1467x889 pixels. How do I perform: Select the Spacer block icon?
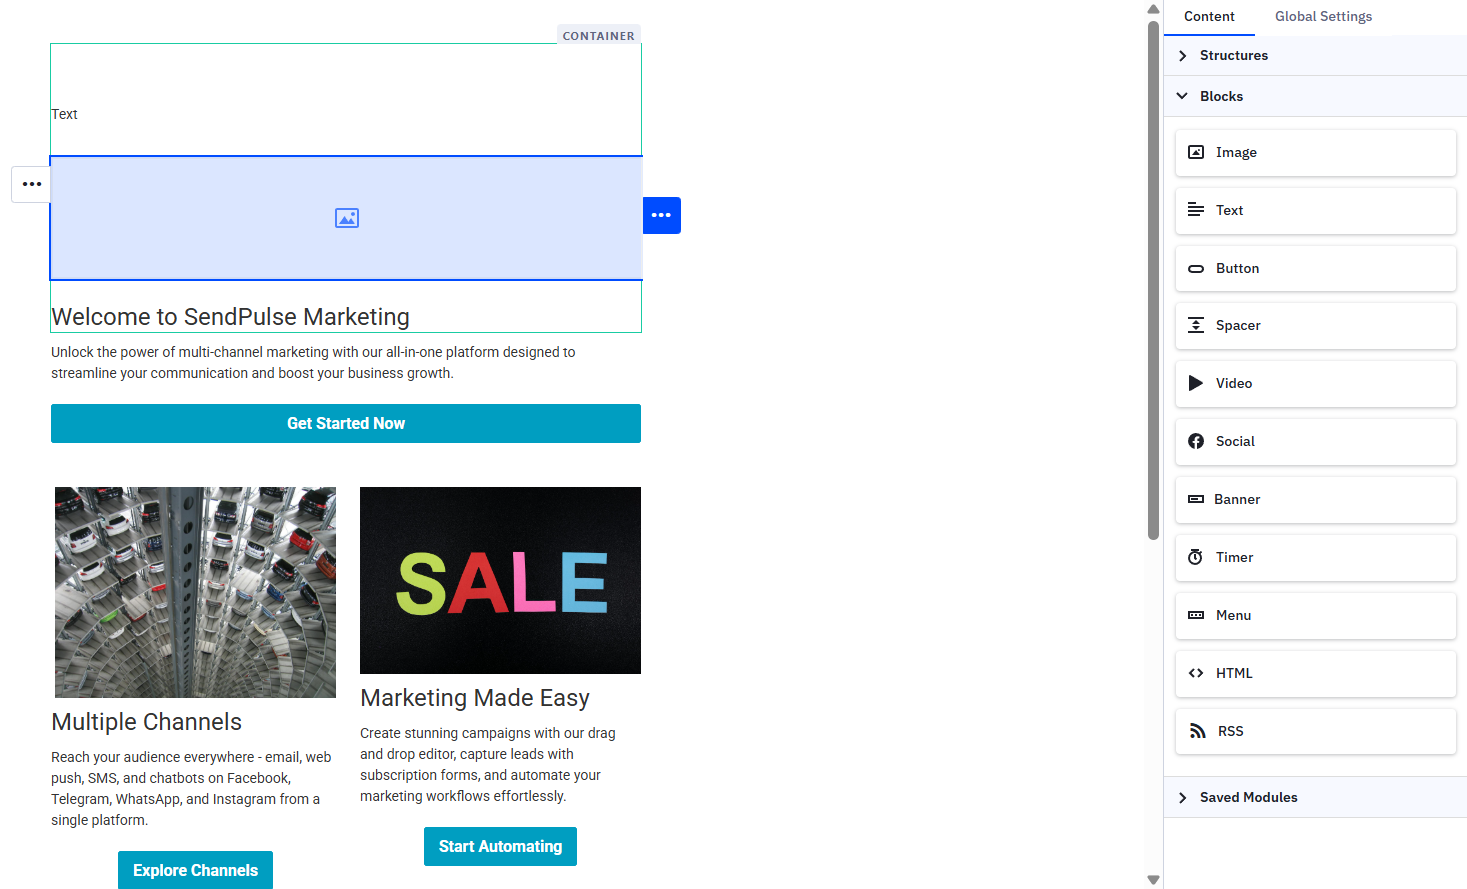(x=1196, y=325)
